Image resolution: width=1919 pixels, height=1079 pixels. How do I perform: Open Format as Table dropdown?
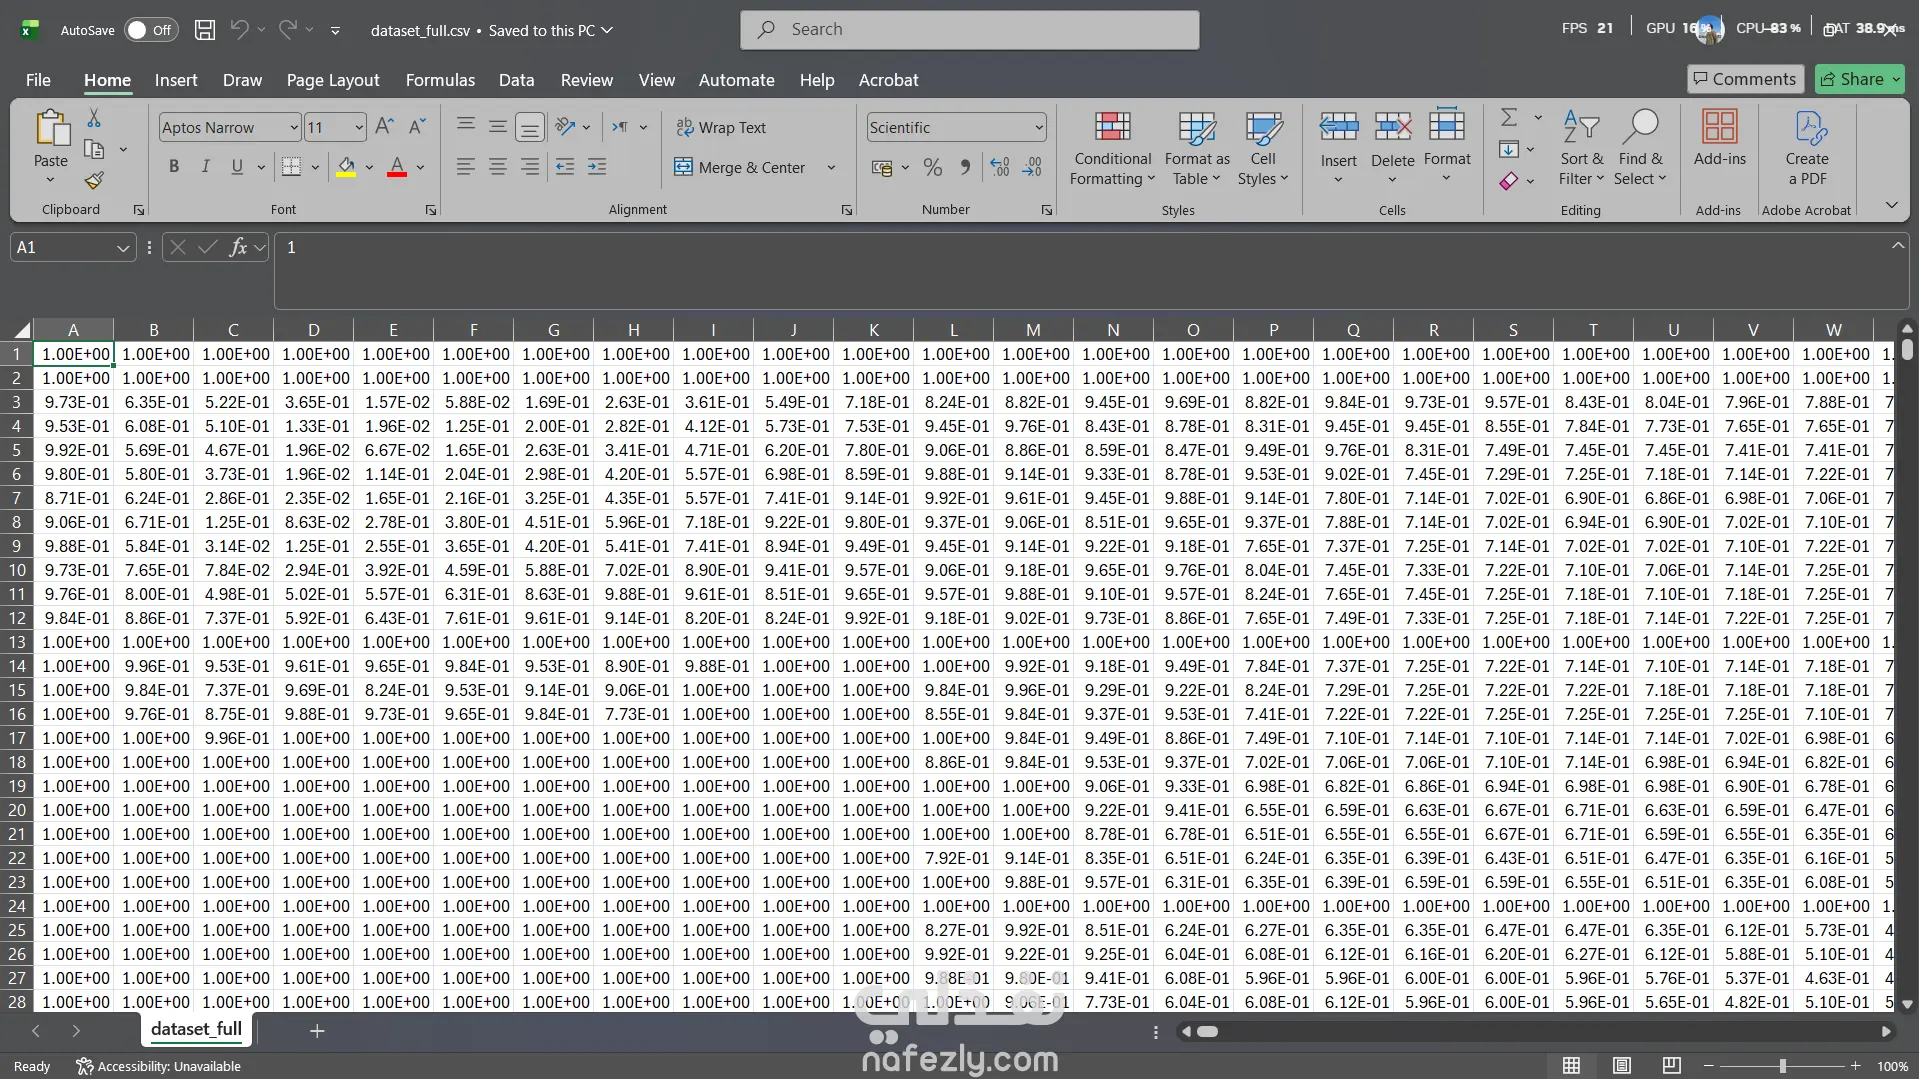1197,147
